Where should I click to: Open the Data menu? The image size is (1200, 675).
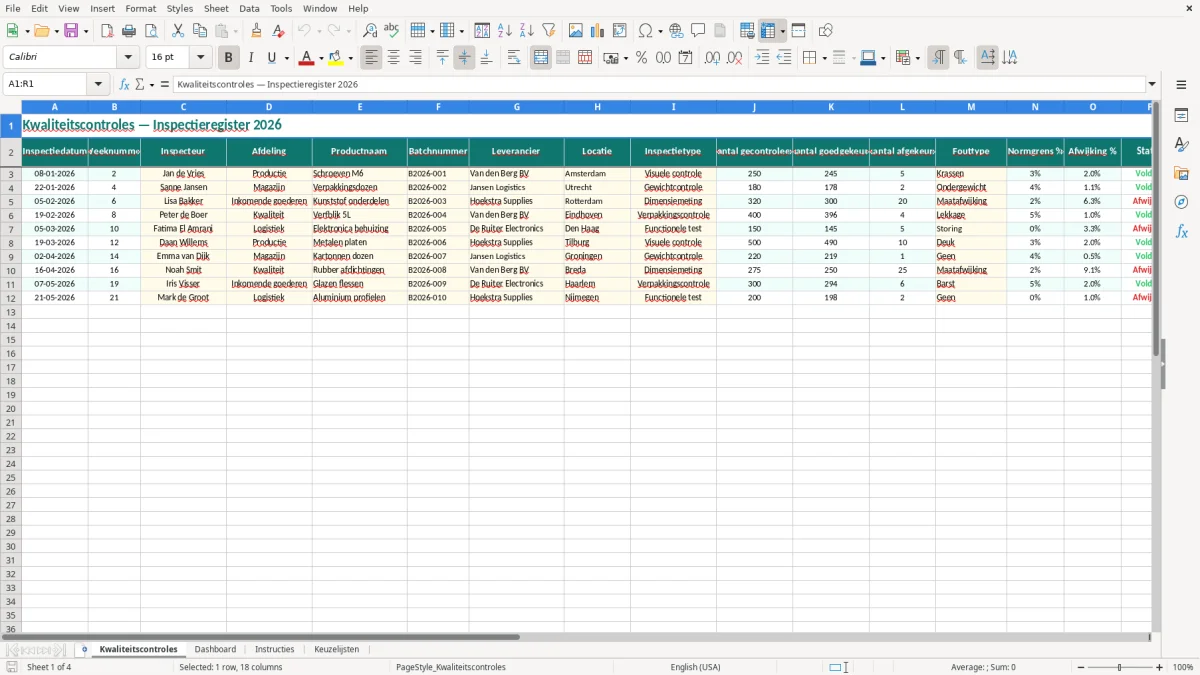[x=249, y=8]
